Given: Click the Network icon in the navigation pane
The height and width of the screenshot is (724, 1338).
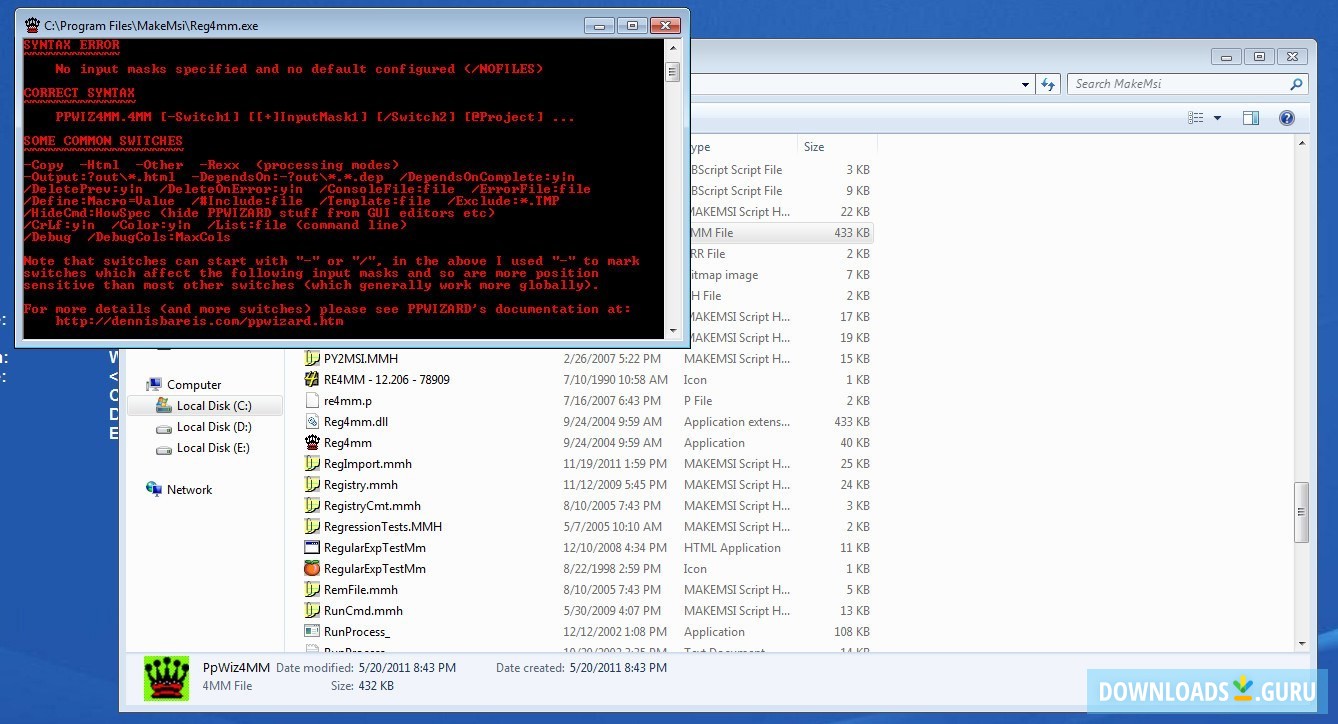Looking at the screenshot, I should click(154, 490).
